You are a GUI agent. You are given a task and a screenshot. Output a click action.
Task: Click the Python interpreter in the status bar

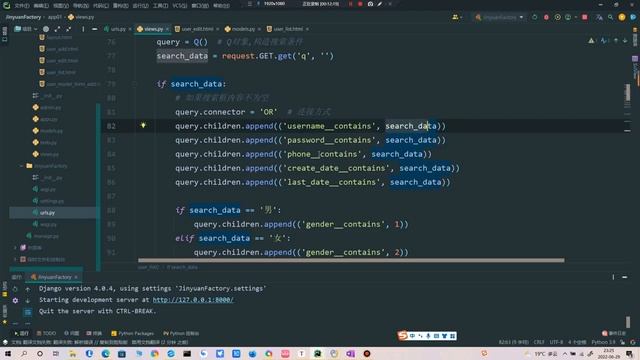[x=603, y=342]
